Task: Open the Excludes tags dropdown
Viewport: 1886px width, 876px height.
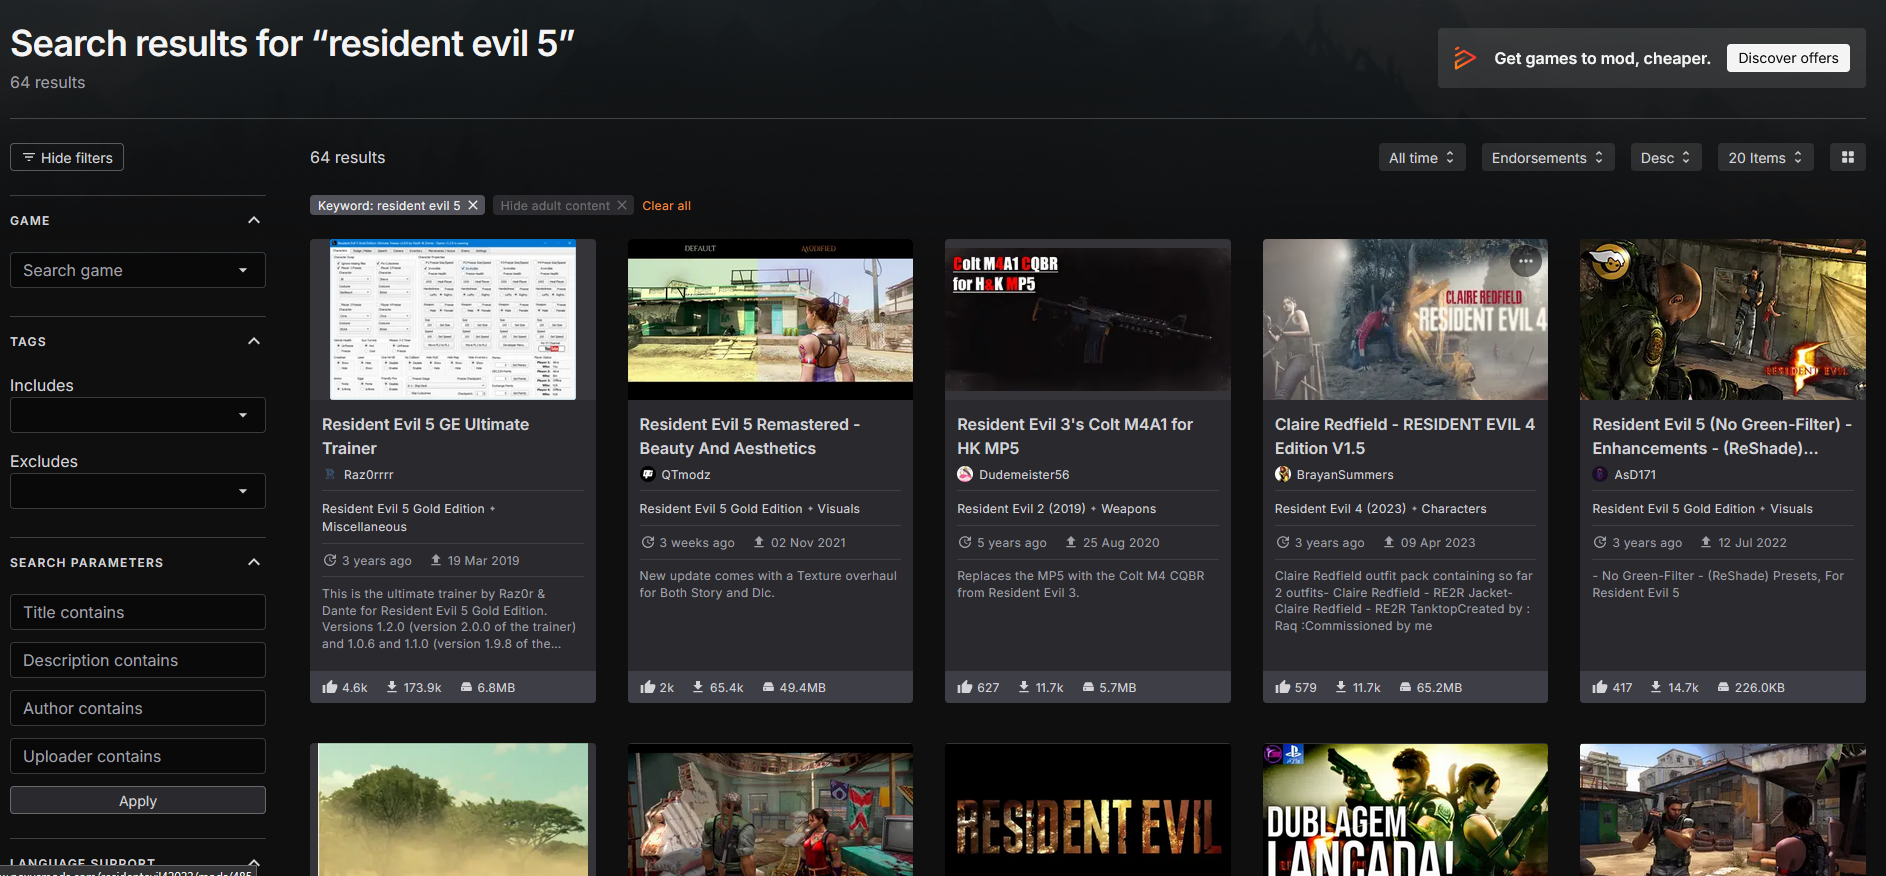Action: (138, 491)
